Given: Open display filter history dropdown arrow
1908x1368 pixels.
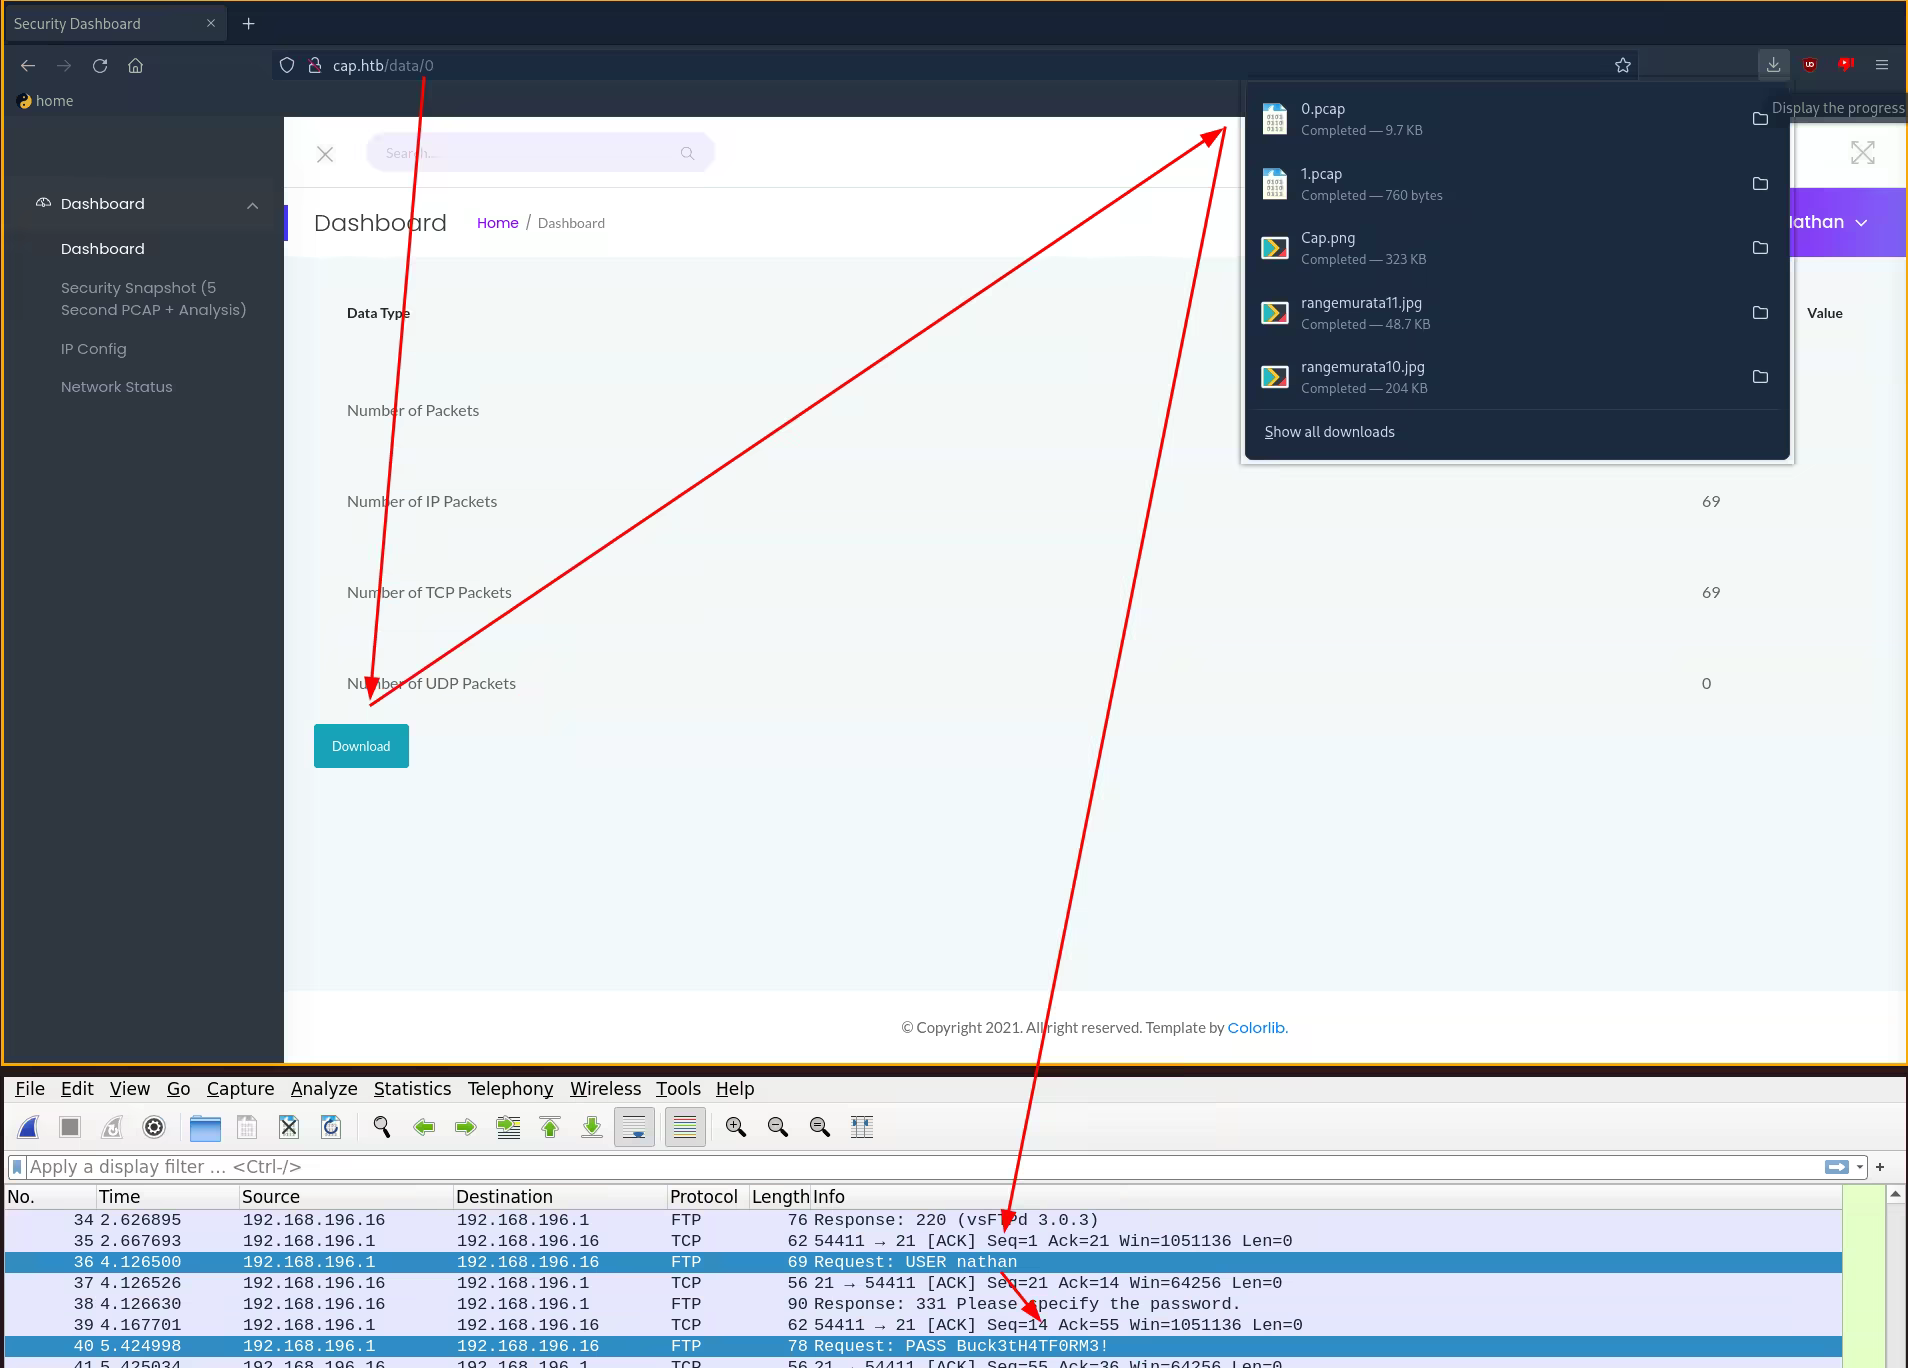Looking at the screenshot, I should (1860, 1167).
